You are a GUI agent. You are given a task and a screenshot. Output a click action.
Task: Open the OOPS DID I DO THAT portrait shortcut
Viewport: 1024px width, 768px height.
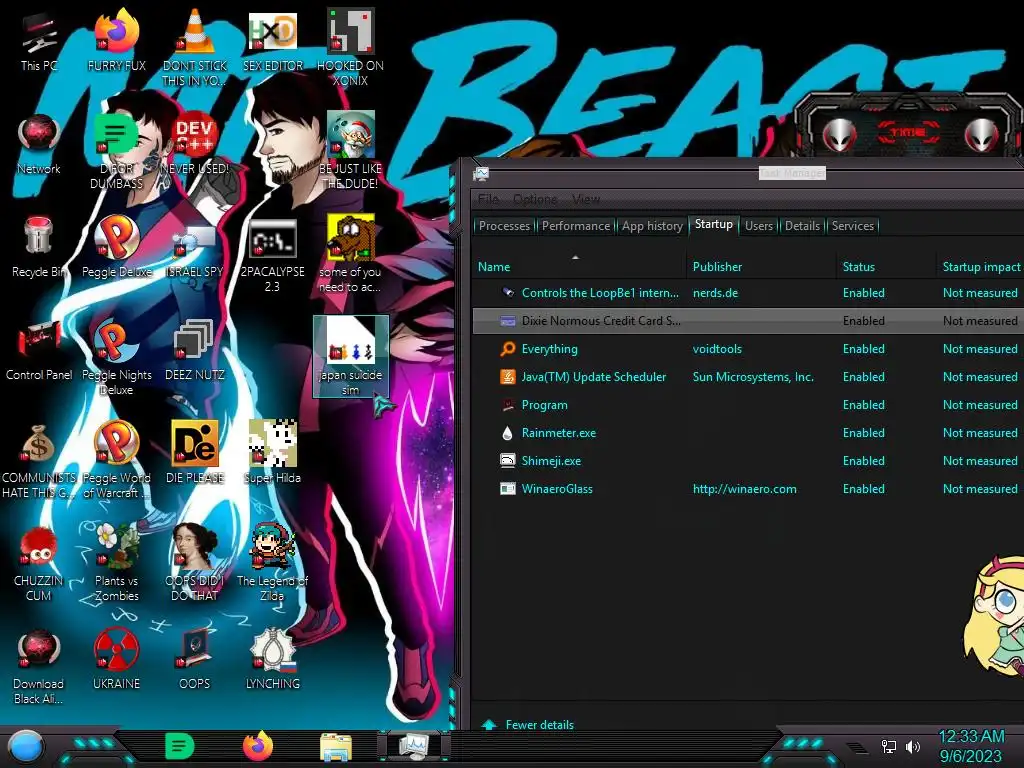coord(194,563)
